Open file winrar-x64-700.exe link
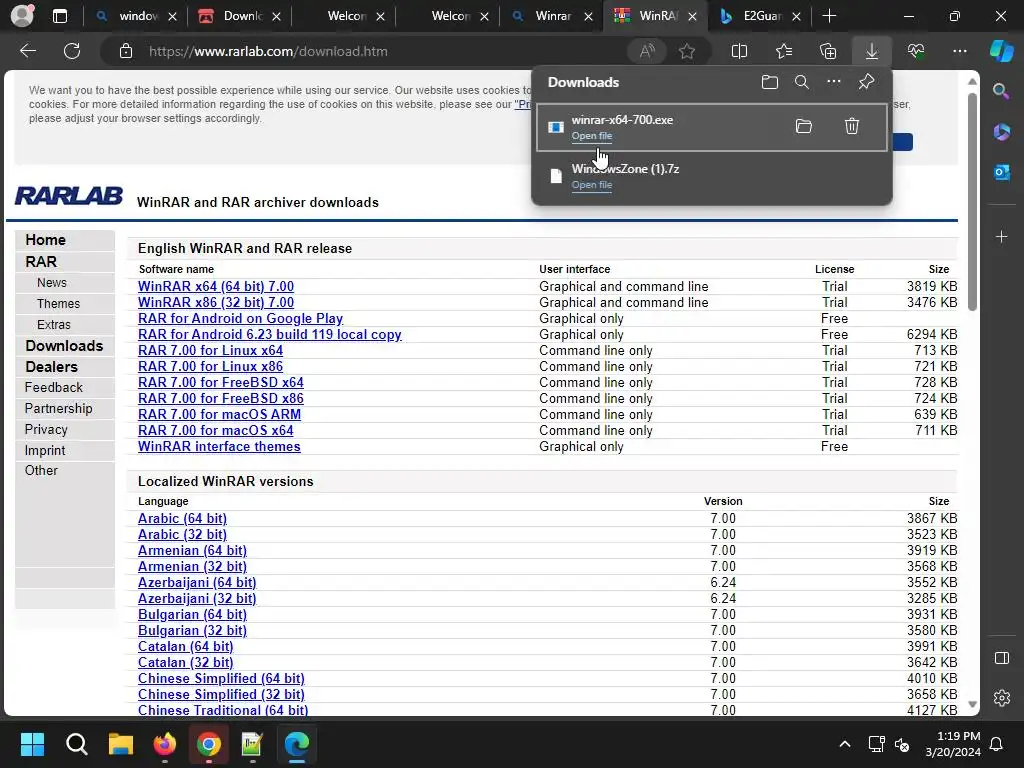Image resolution: width=1024 pixels, height=768 pixels. click(592, 136)
